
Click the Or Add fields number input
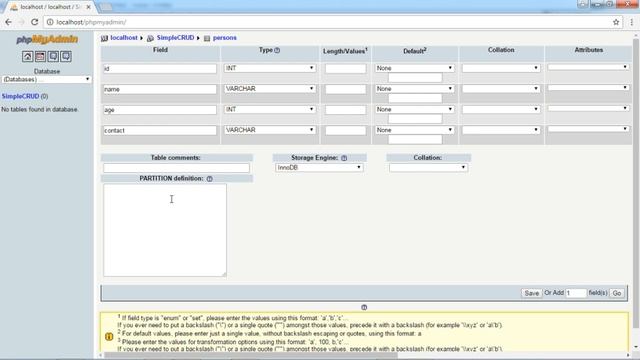coord(576,293)
